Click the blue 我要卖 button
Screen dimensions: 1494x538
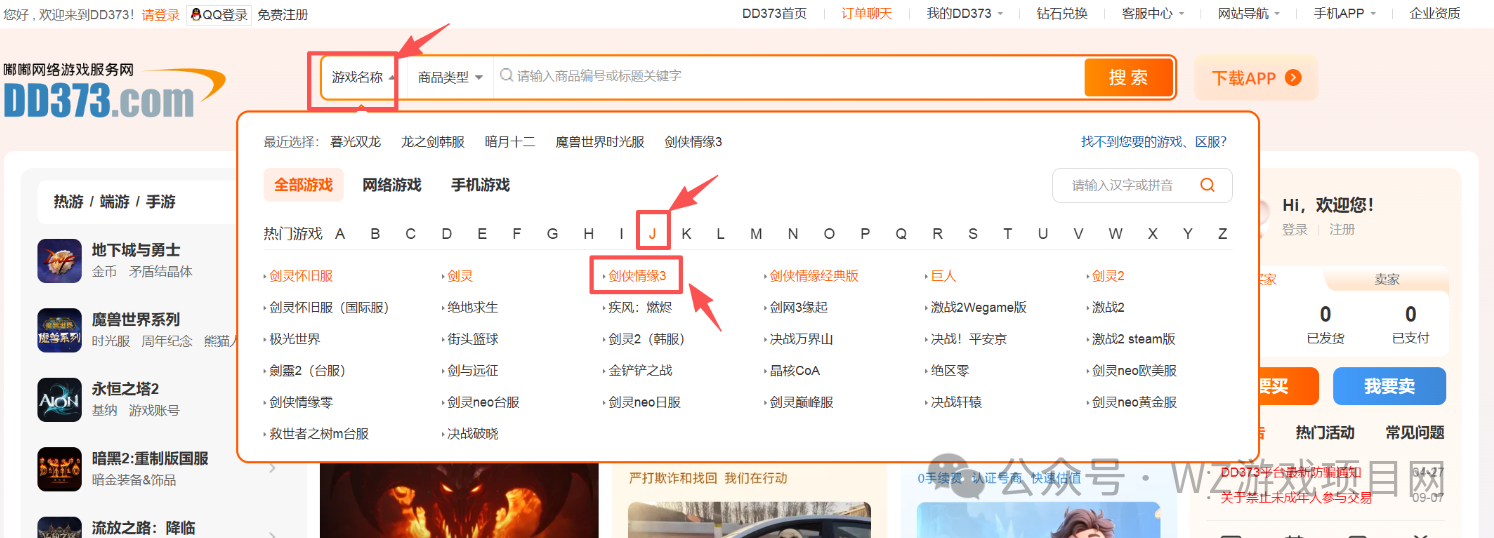pos(1390,386)
